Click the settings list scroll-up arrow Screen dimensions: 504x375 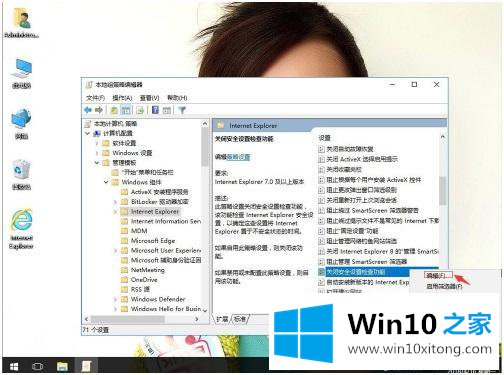443,137
